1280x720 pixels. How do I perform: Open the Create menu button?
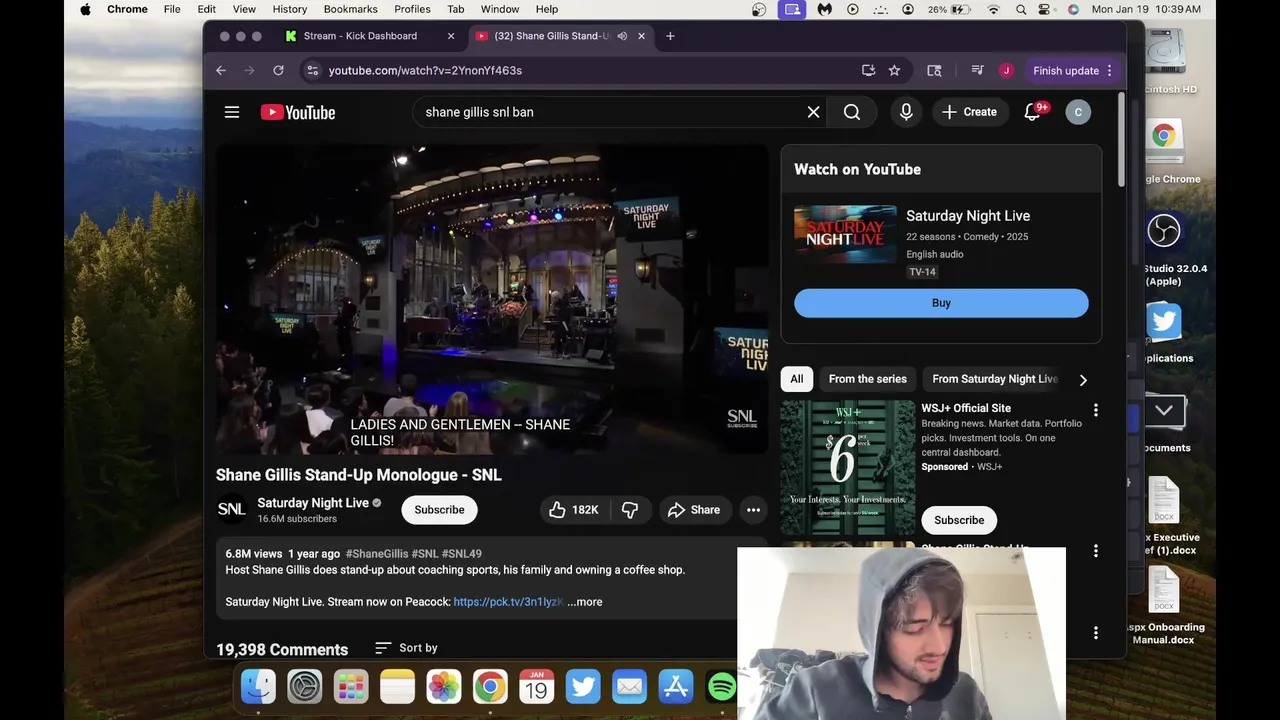click(x=969, y=112)
